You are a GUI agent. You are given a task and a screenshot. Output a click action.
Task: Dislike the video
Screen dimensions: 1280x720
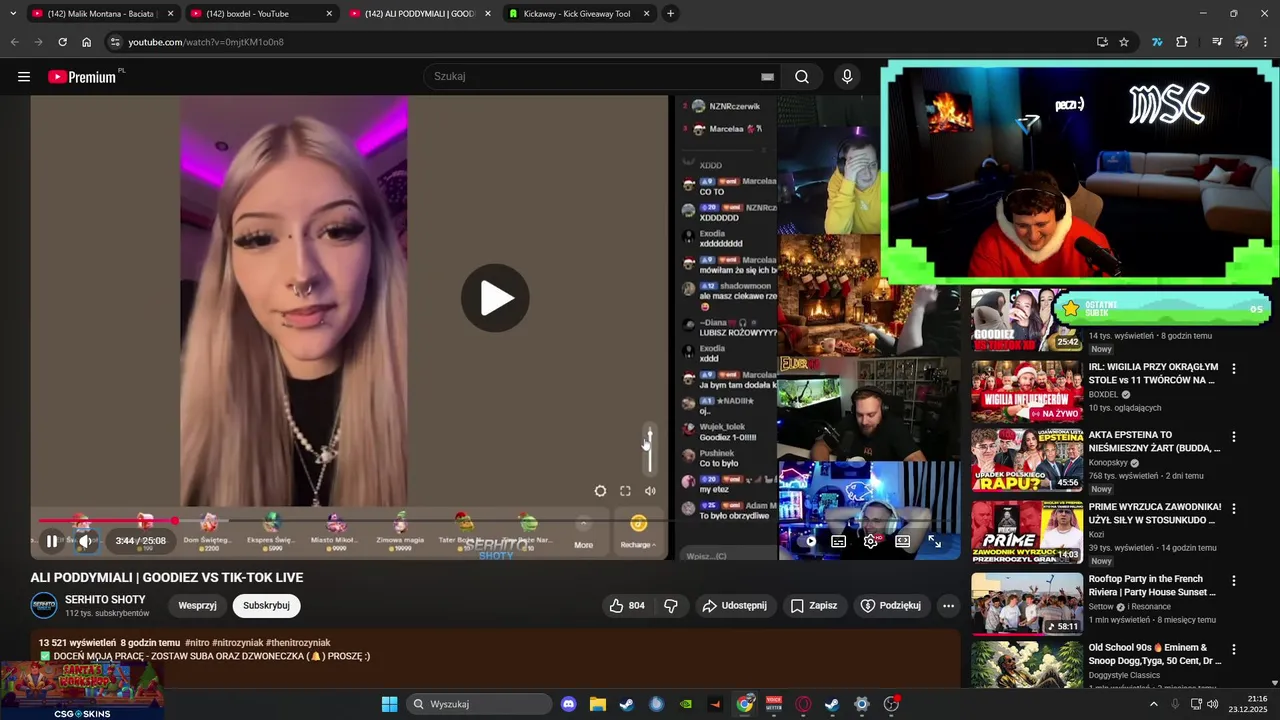(x=671, y=606)
